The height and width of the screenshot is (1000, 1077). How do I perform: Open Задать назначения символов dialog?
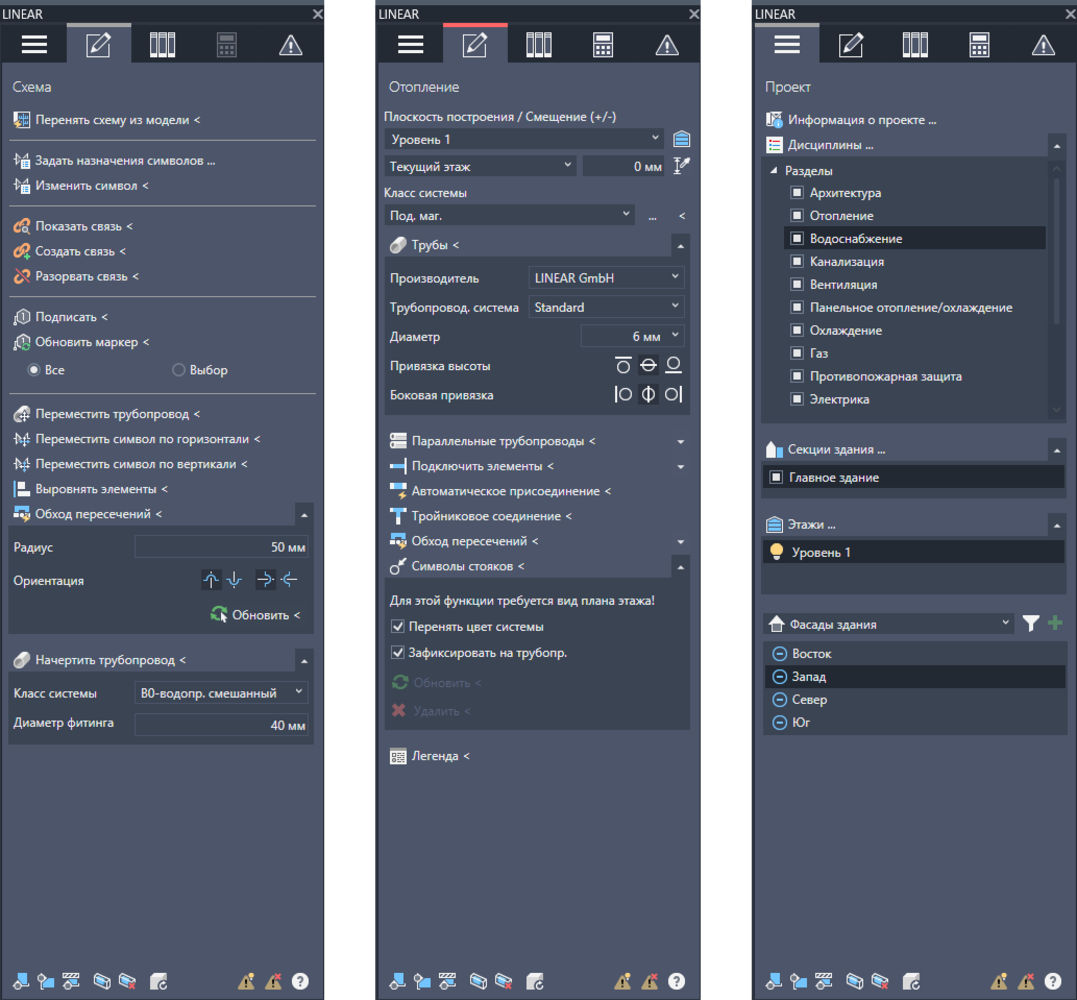[x=114, y=161]
